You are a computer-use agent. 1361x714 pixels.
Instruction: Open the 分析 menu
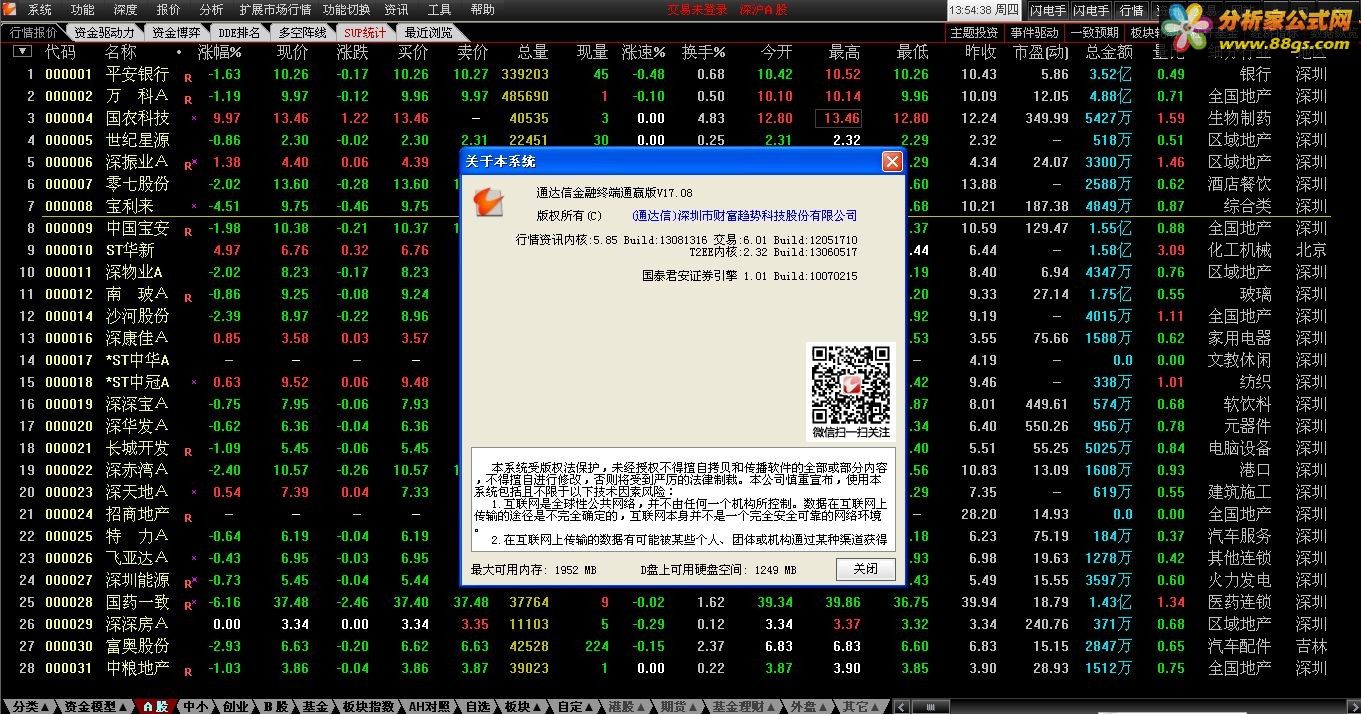point(212,9)
